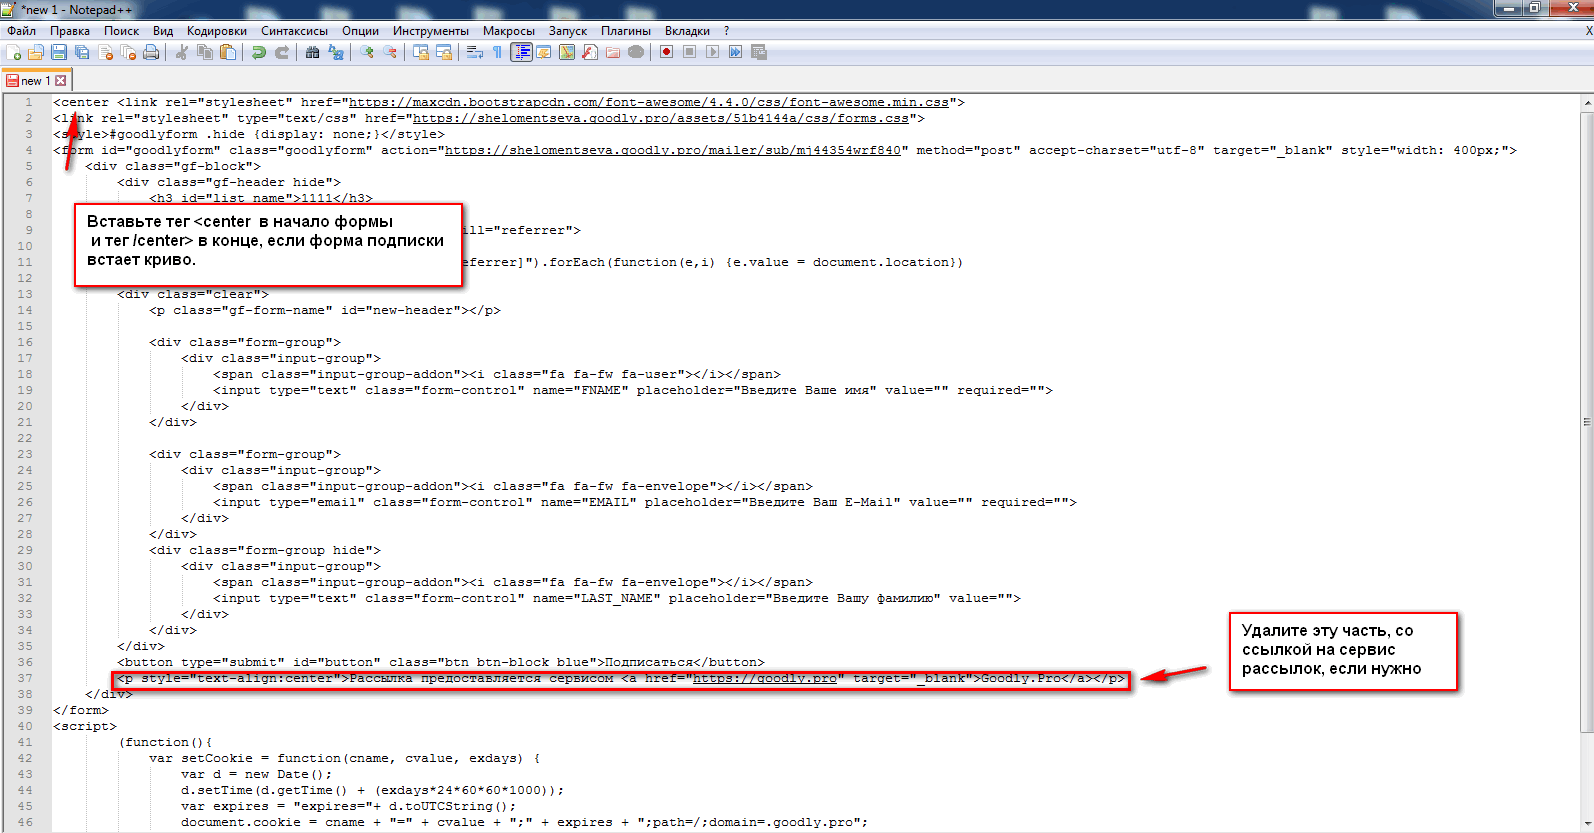Start macro recording with the red dot
The image size is (1594, 833).
coord(667,52)
